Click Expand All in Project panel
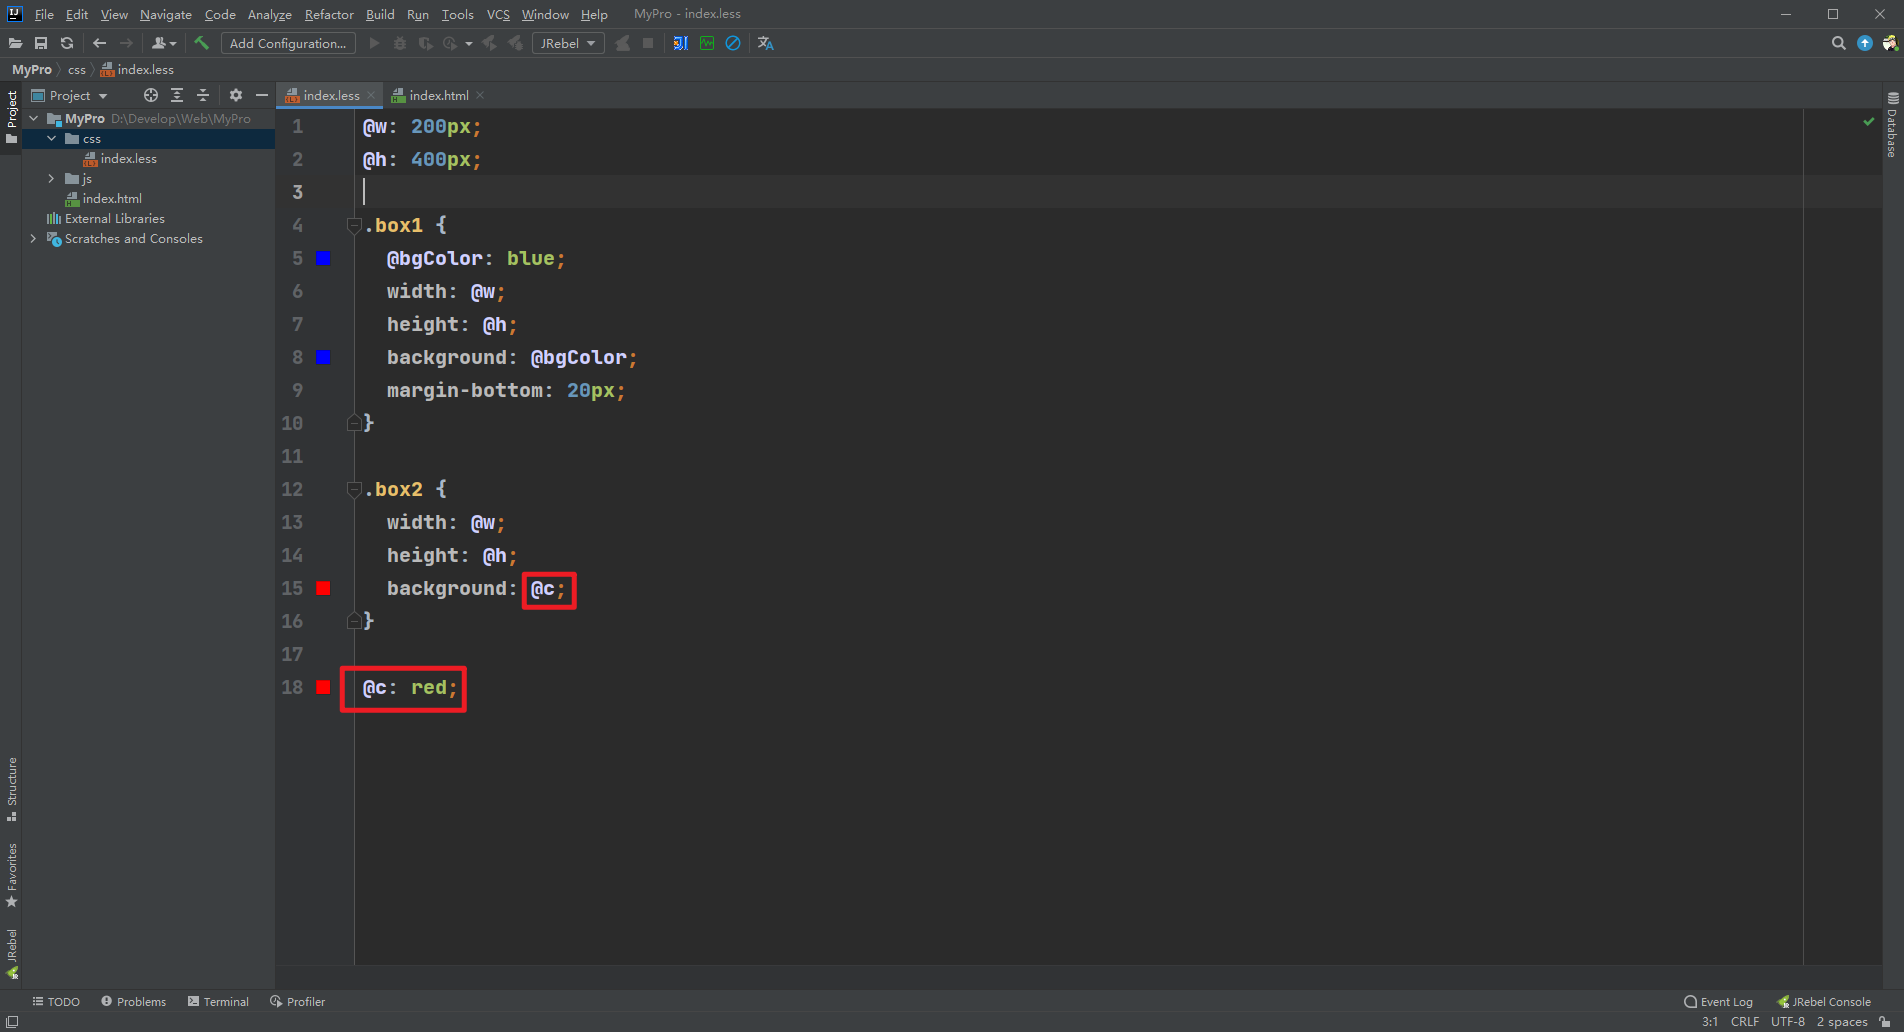This screenshot has width=1904, height=1032. pos(177,95)
